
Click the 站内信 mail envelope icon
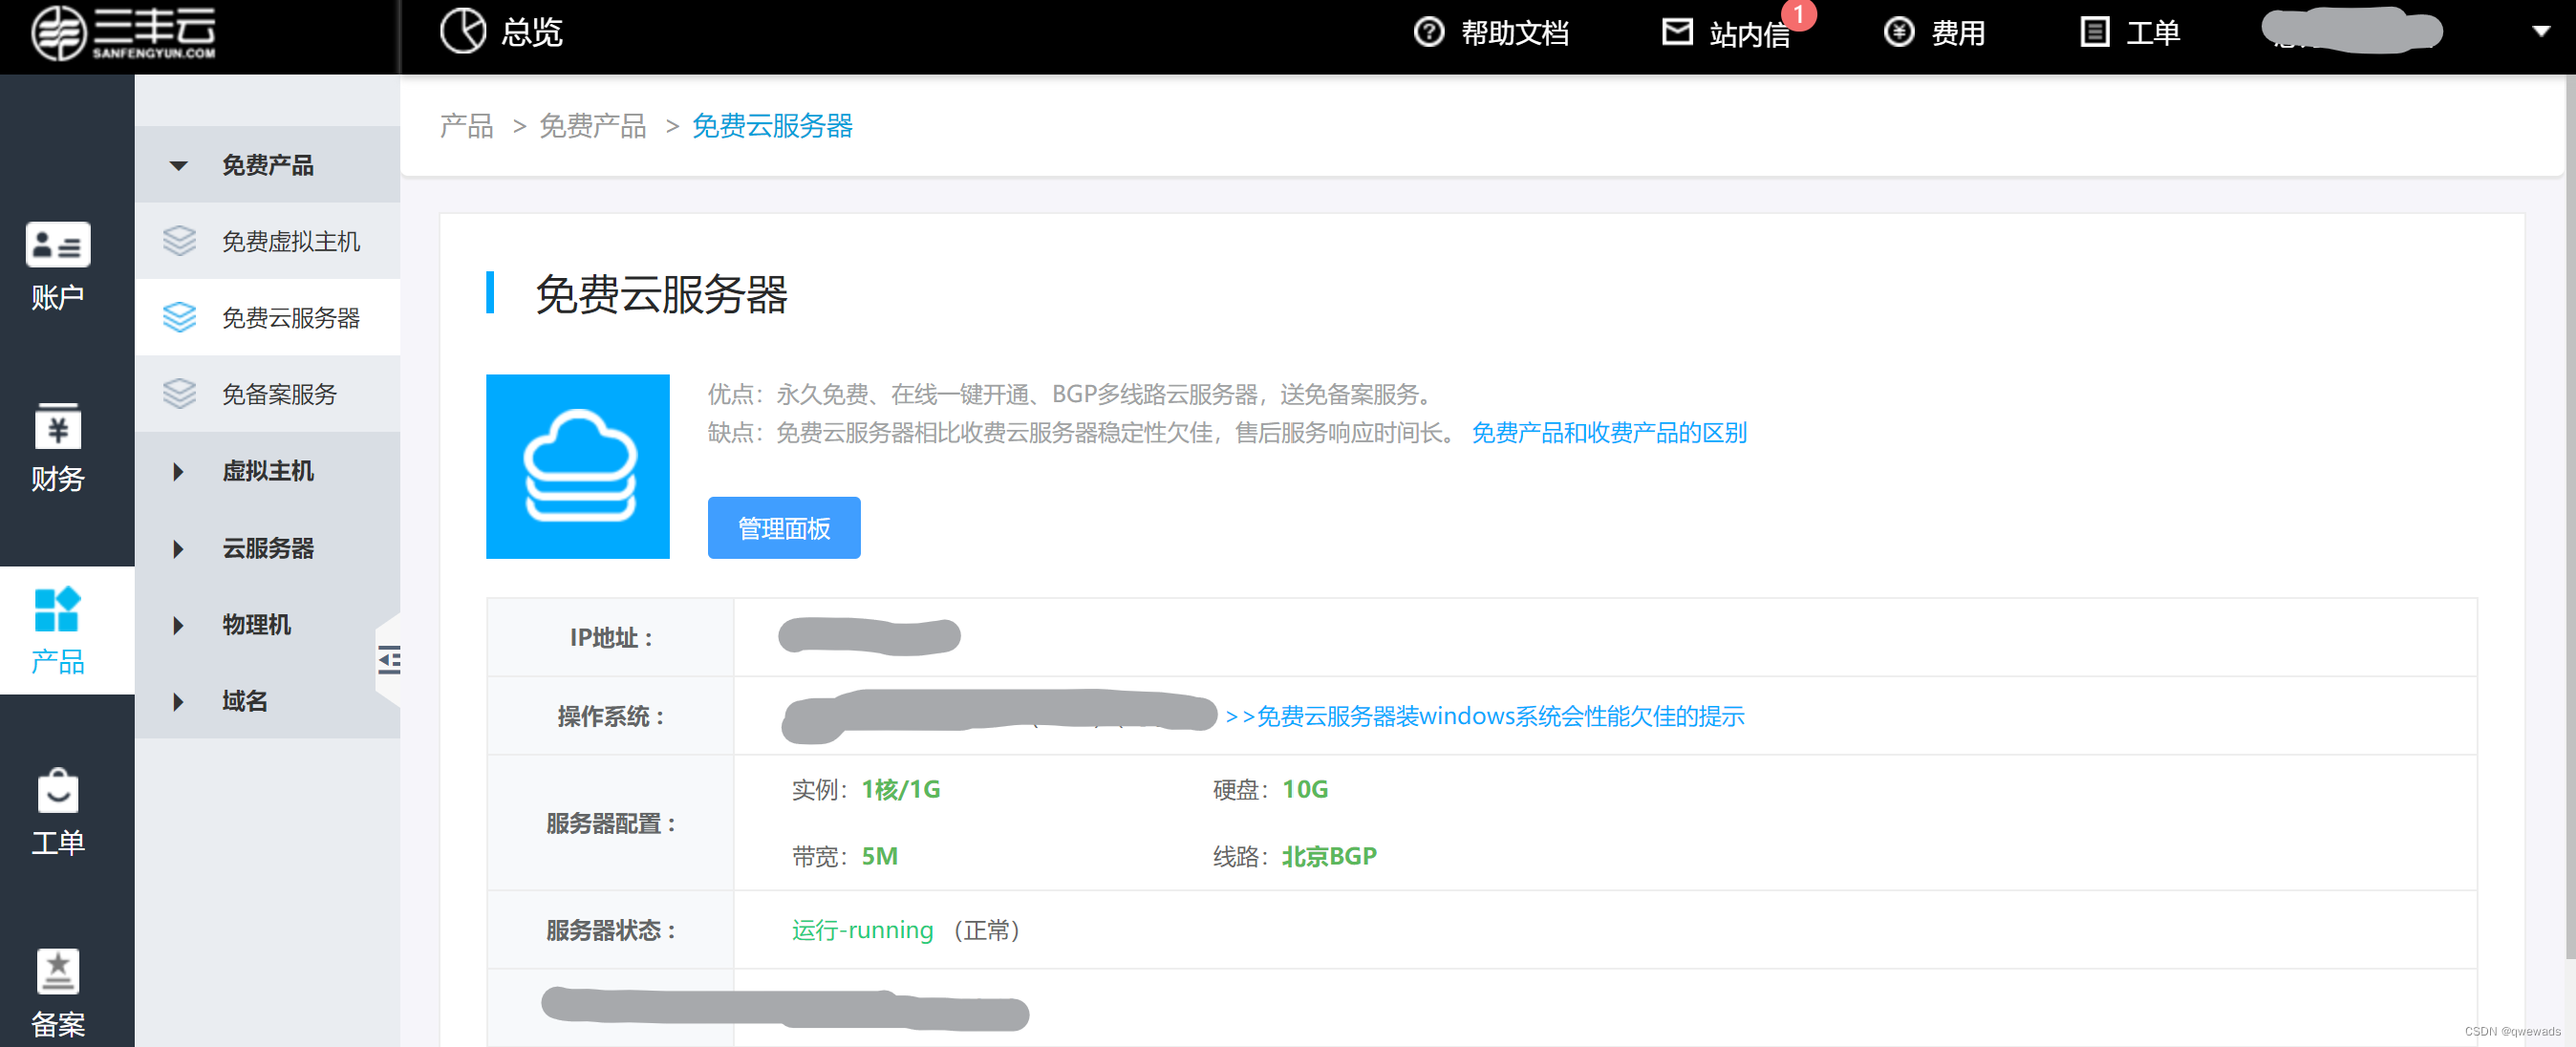1677,32
